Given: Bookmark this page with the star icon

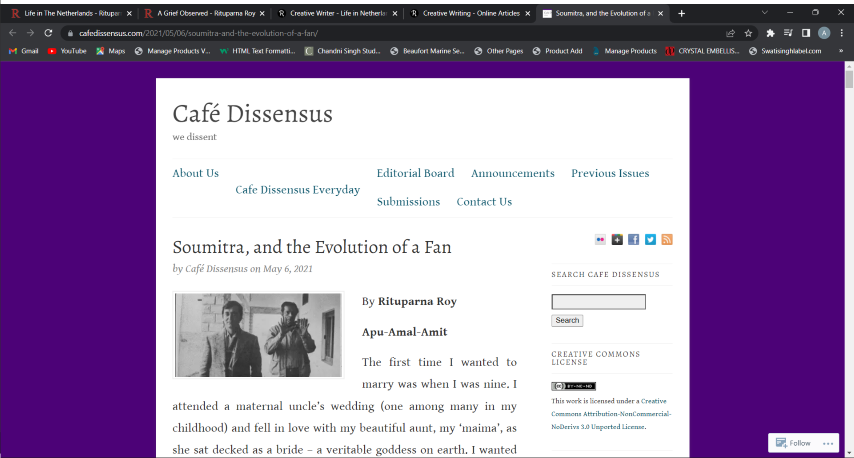Looking at the screenshot, I should click(x=748, y=33).
